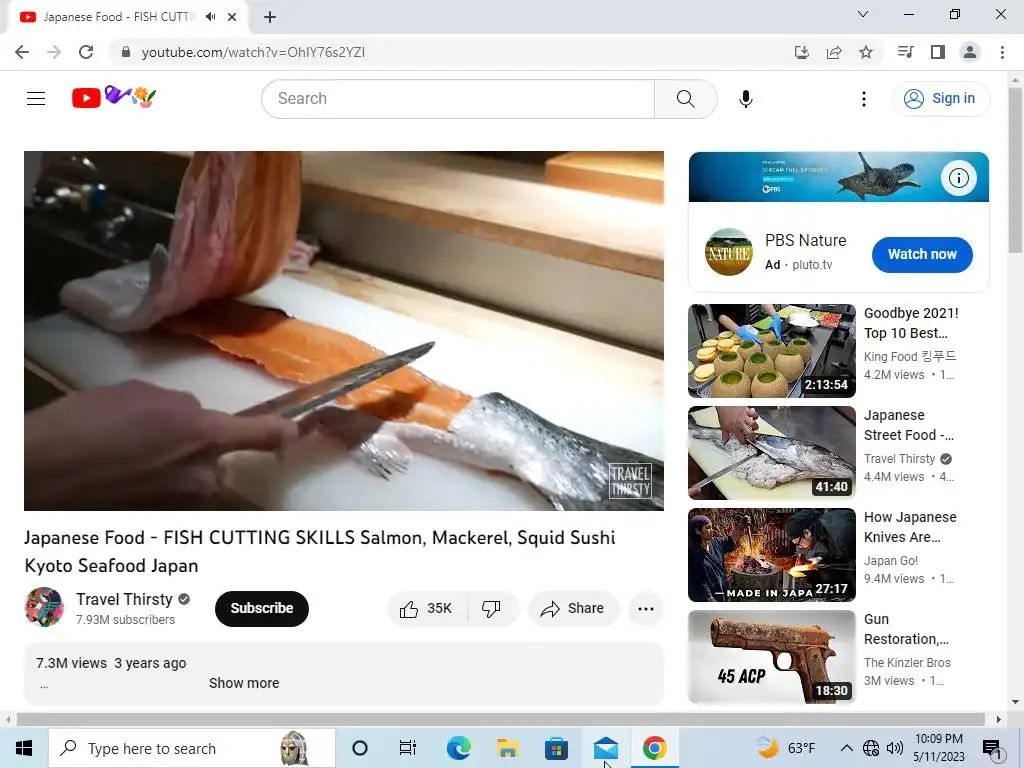
Task: Like the video with thumbs up
Action: pos(427,609)
